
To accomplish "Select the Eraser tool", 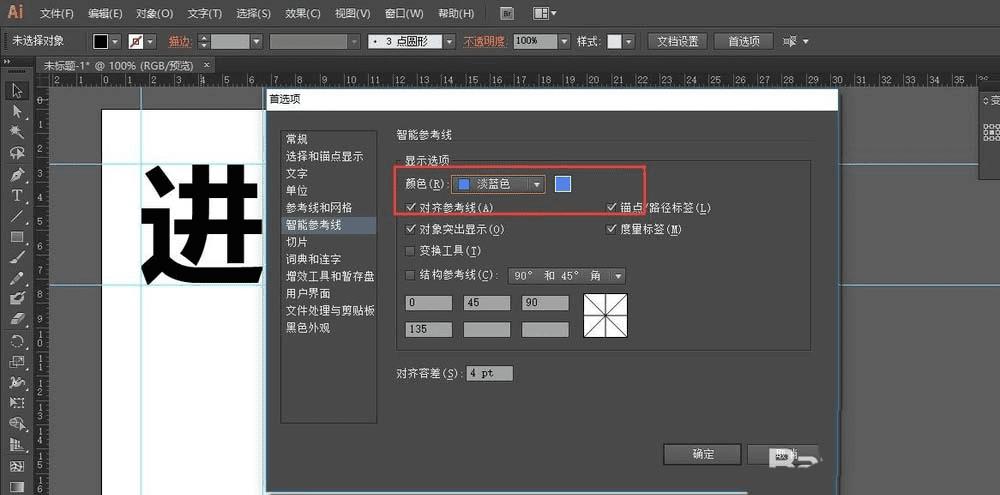I will pos(17,319).
